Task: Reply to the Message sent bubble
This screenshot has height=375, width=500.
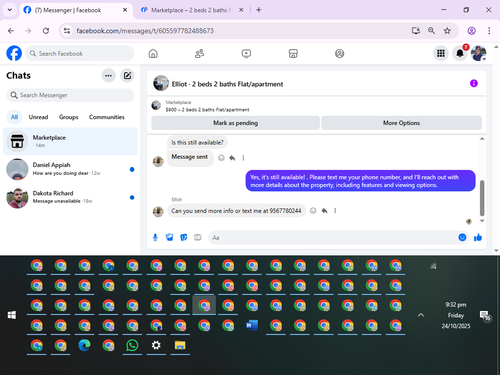Action: (232, 158)
